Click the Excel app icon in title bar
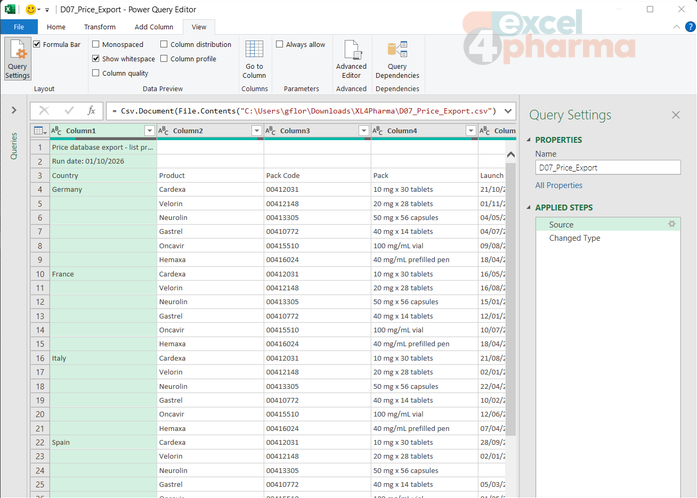697x498 pixels. click(x=10, y=9)
